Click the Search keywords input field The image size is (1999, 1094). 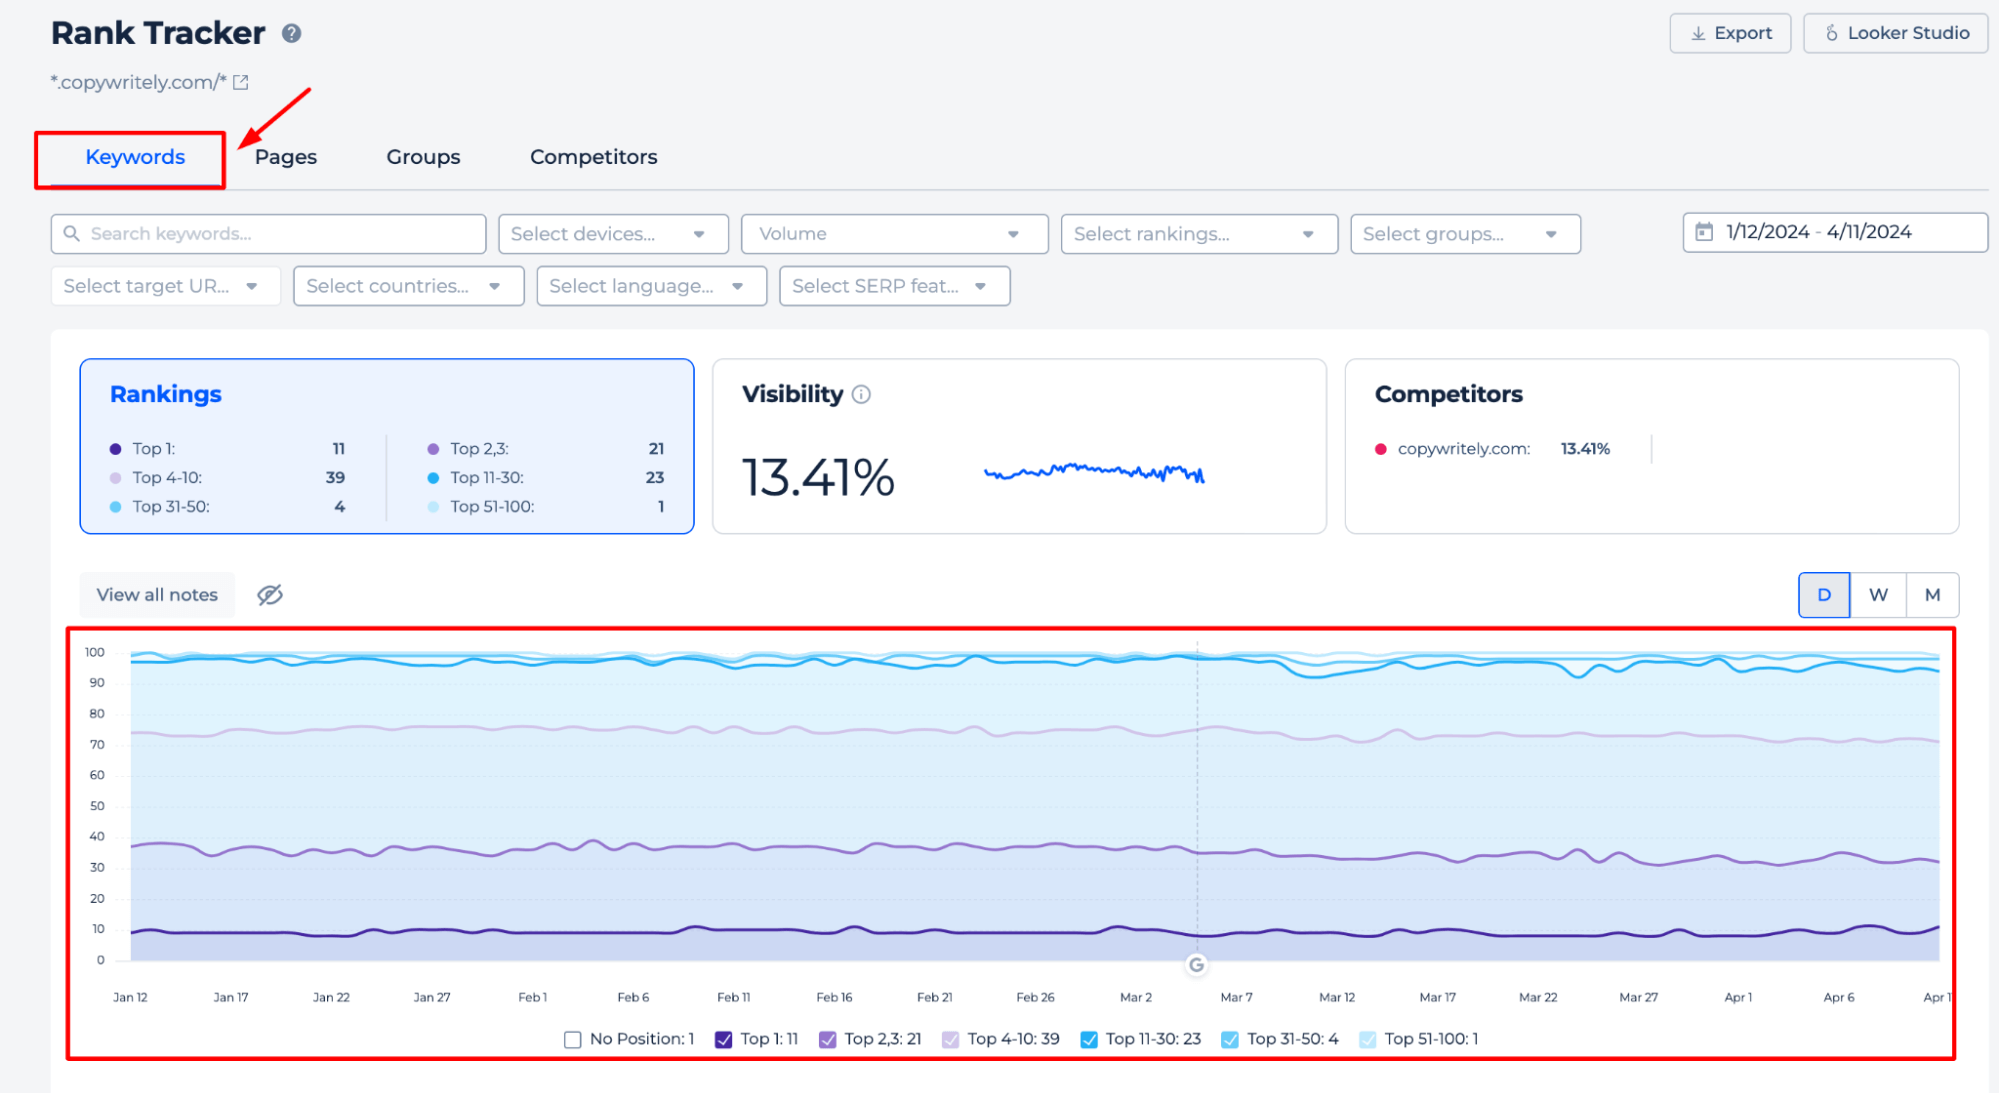[x=268, y=233]
